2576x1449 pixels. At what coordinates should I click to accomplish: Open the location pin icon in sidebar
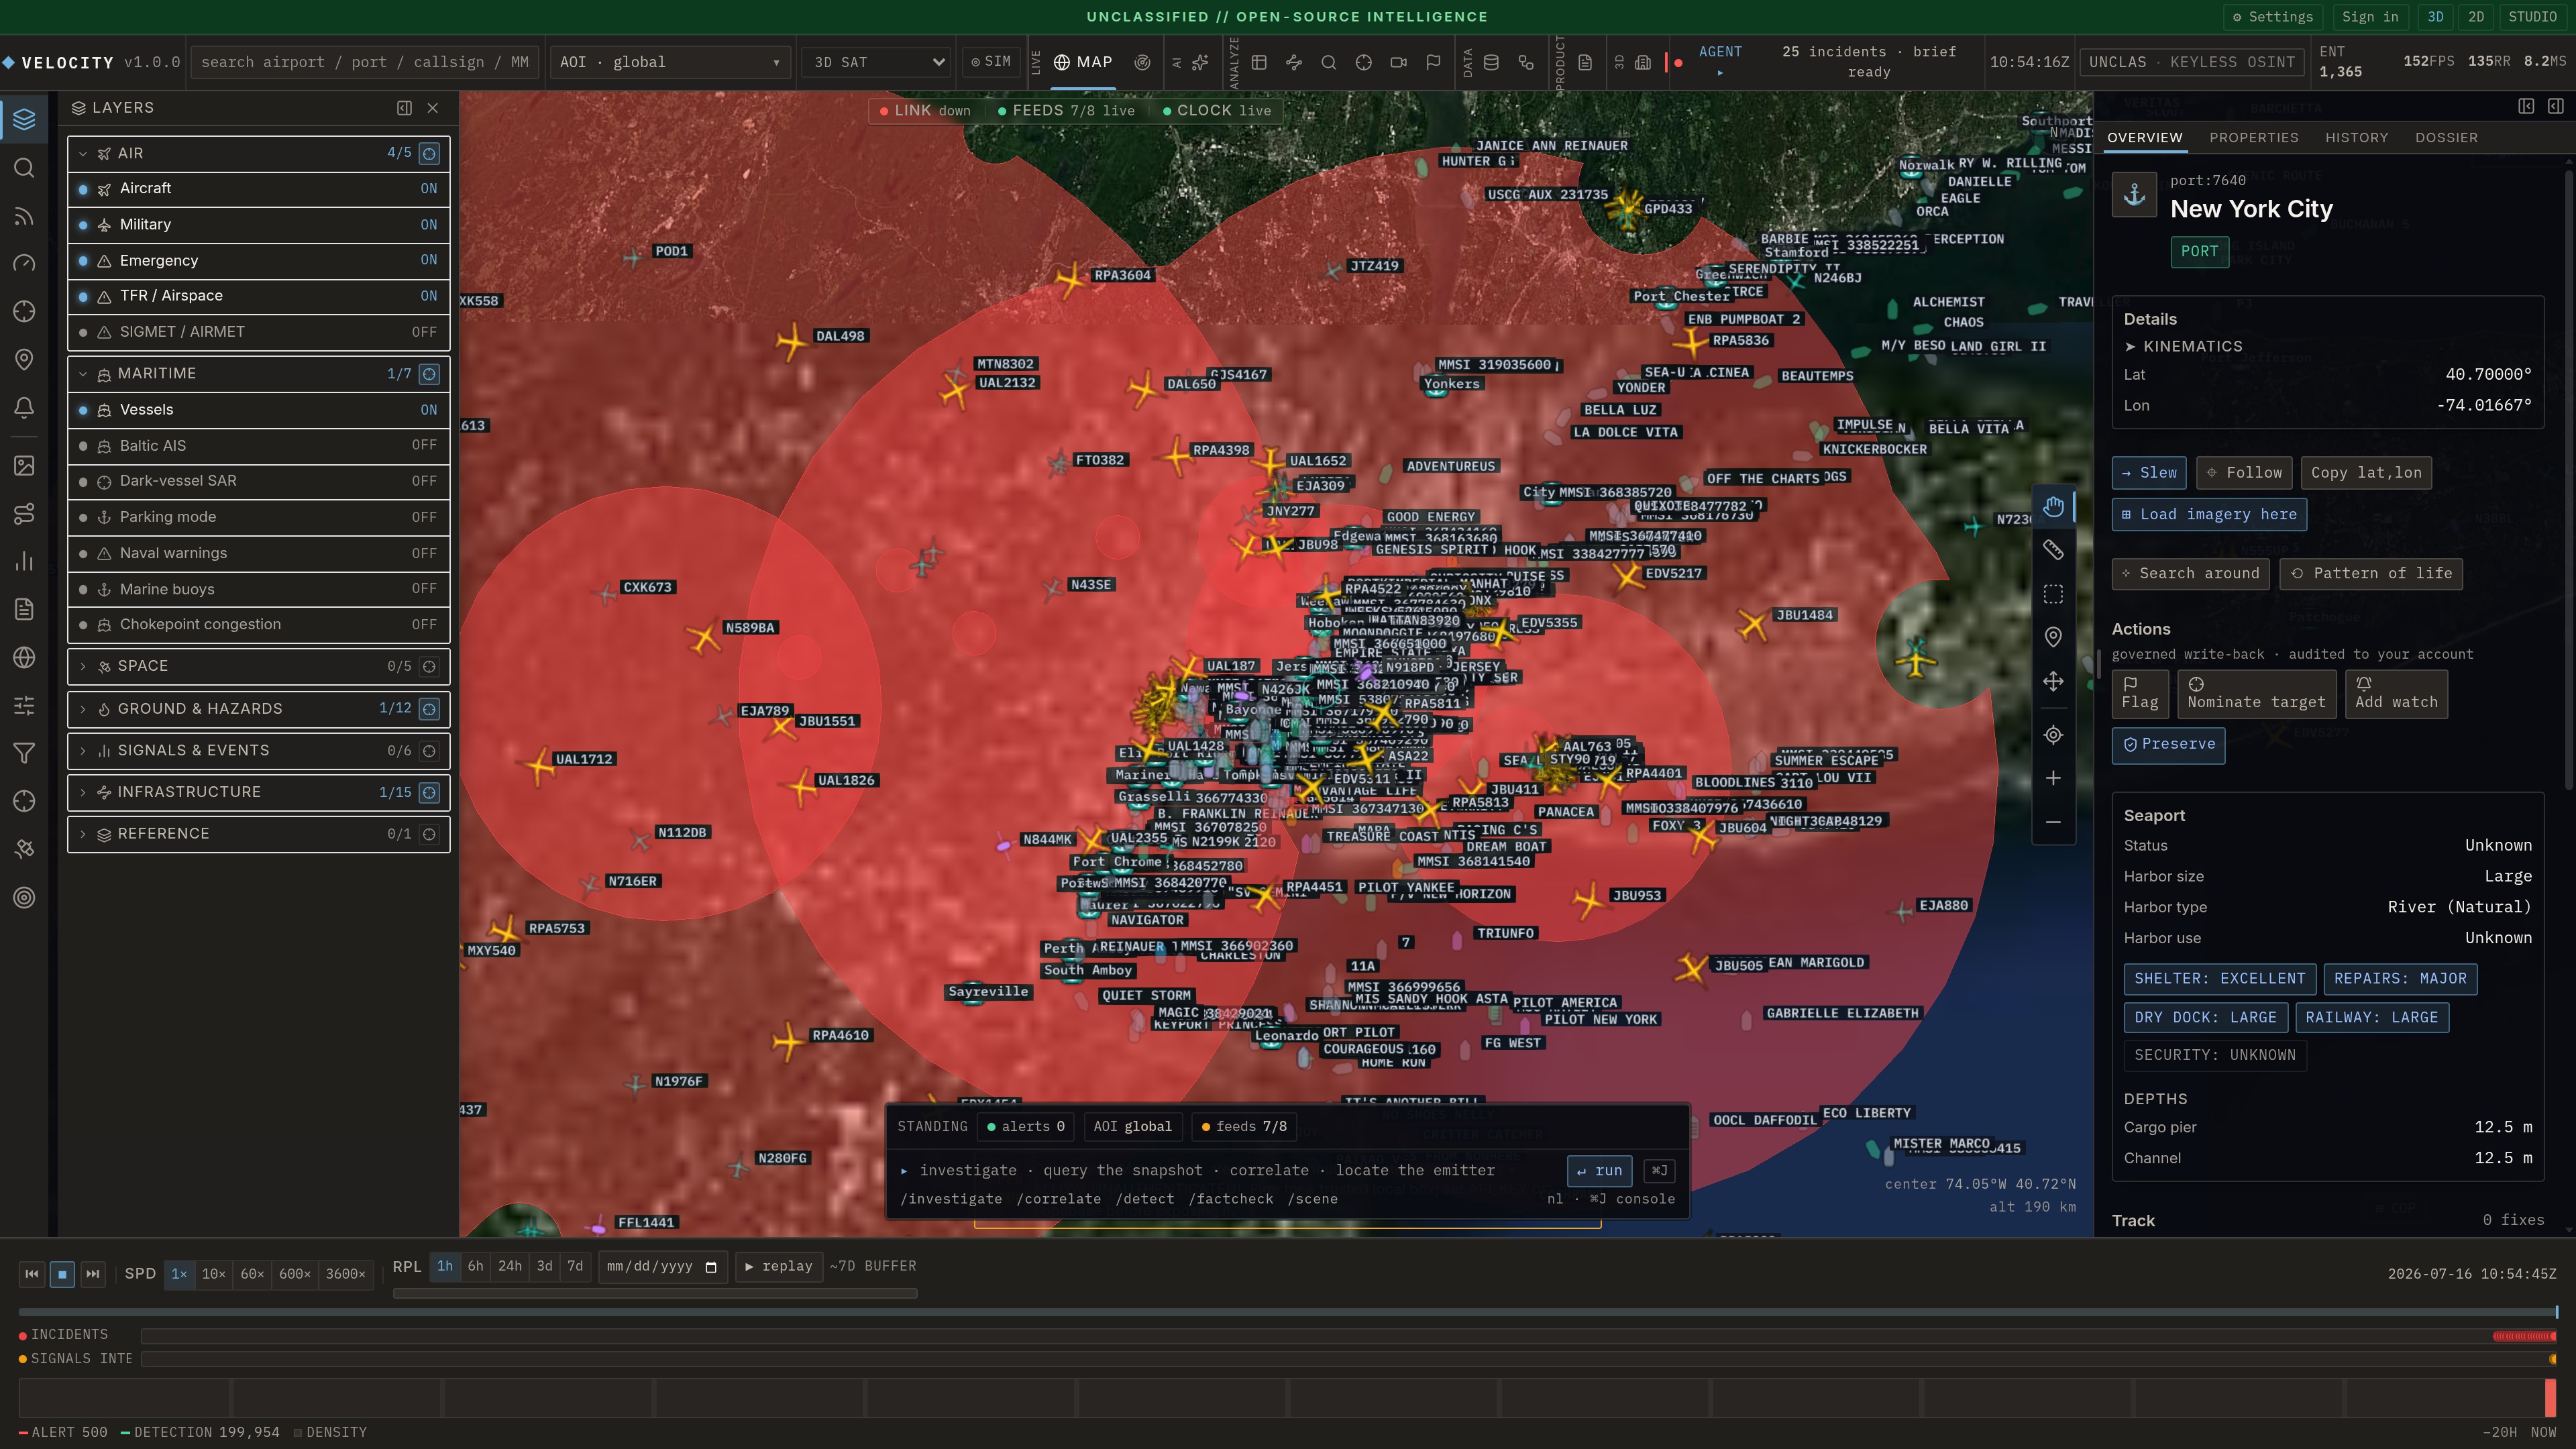(24, 359)
